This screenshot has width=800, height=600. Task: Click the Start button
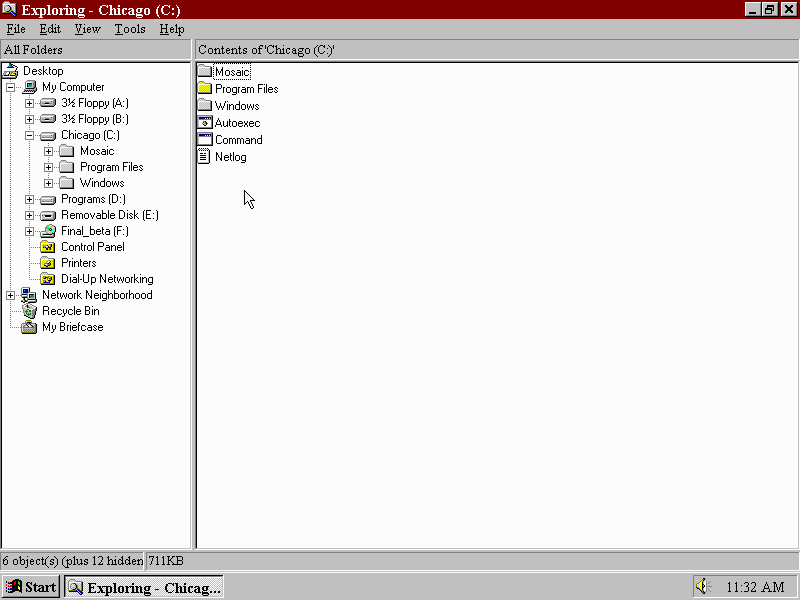click(x=32, y=587)
